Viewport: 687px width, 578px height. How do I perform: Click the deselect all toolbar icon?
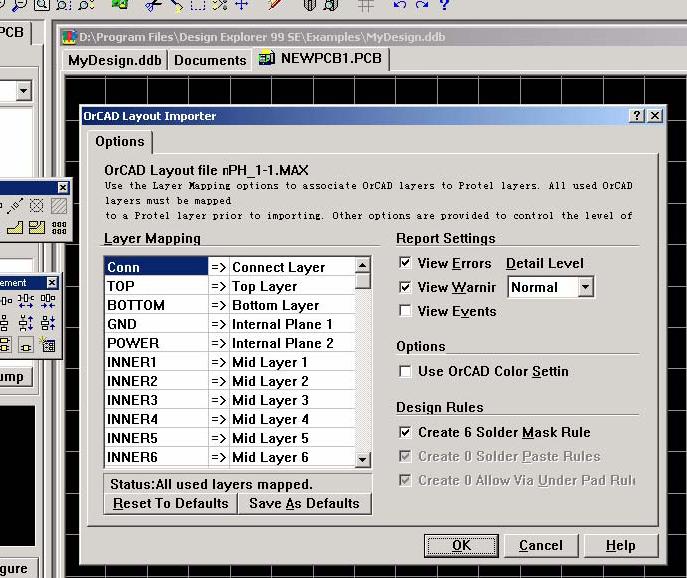click(x=220, y=4)
